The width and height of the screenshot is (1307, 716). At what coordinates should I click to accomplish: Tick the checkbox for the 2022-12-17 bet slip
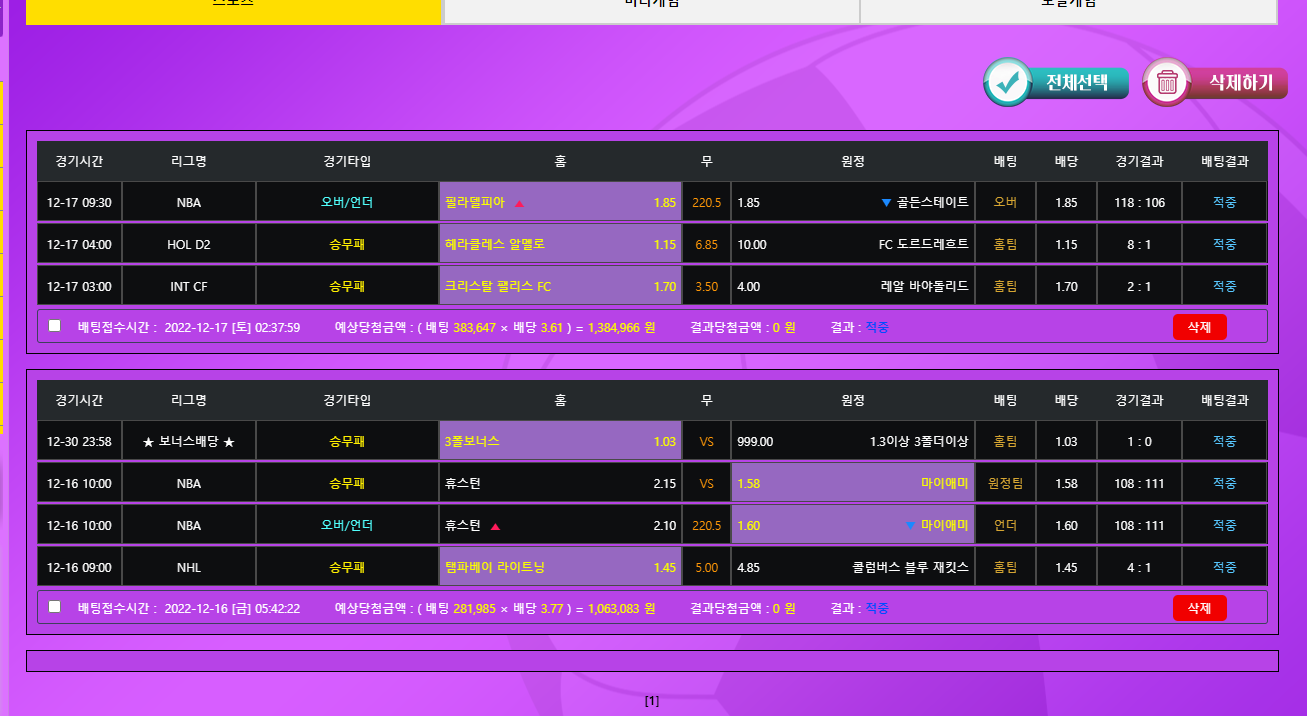54,326
